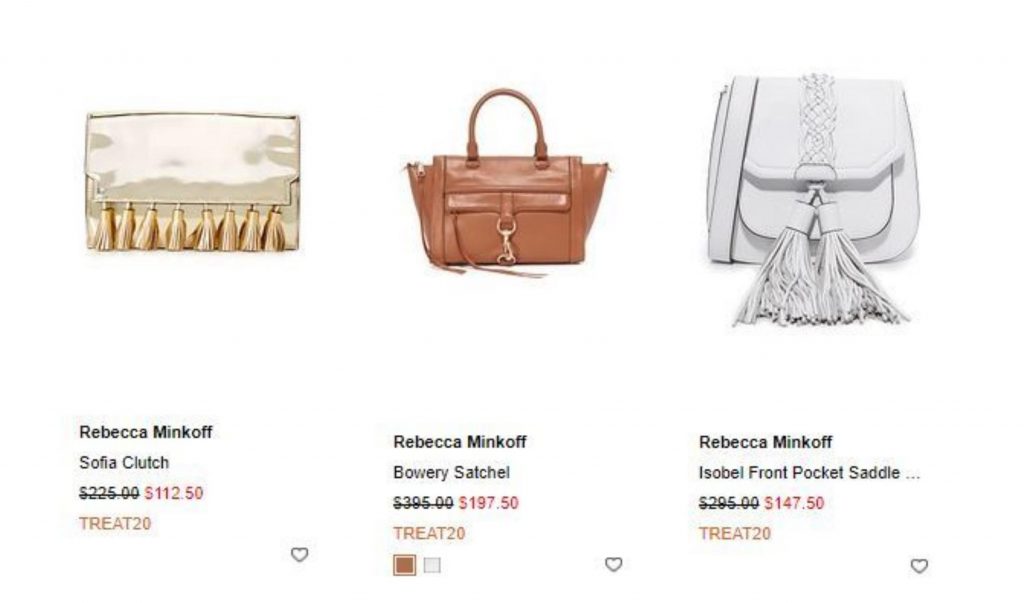The height and width of the screenshot is (603, 1024).
Task: Open the gold Sofia Clutch image
Action: (x=193, y=182)
